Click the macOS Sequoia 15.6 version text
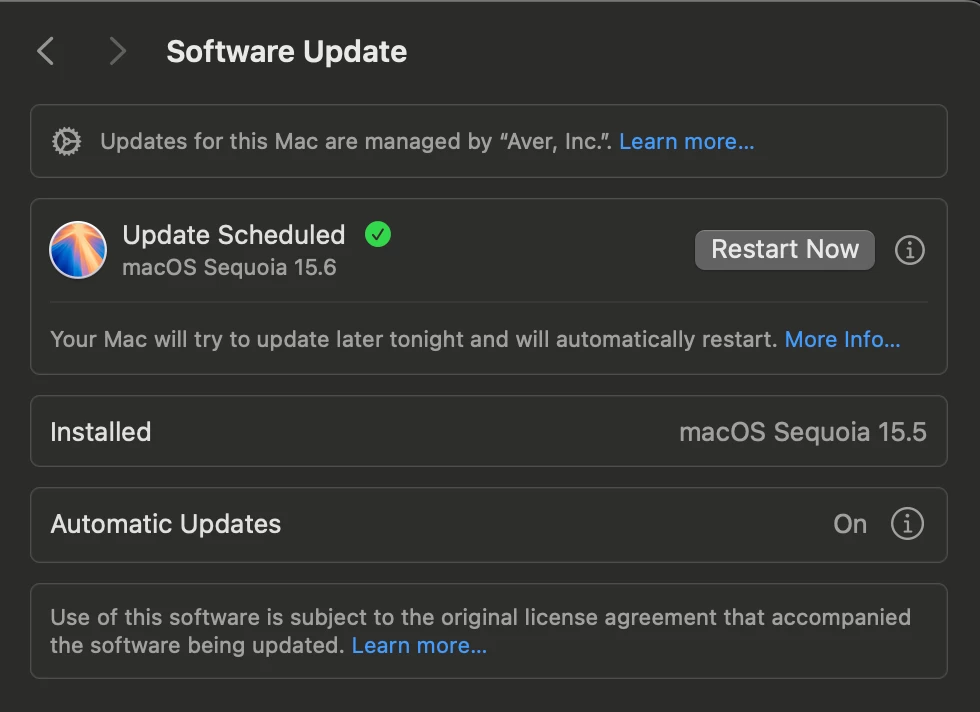The image size is (980, 712). click(x=229, y=268)
